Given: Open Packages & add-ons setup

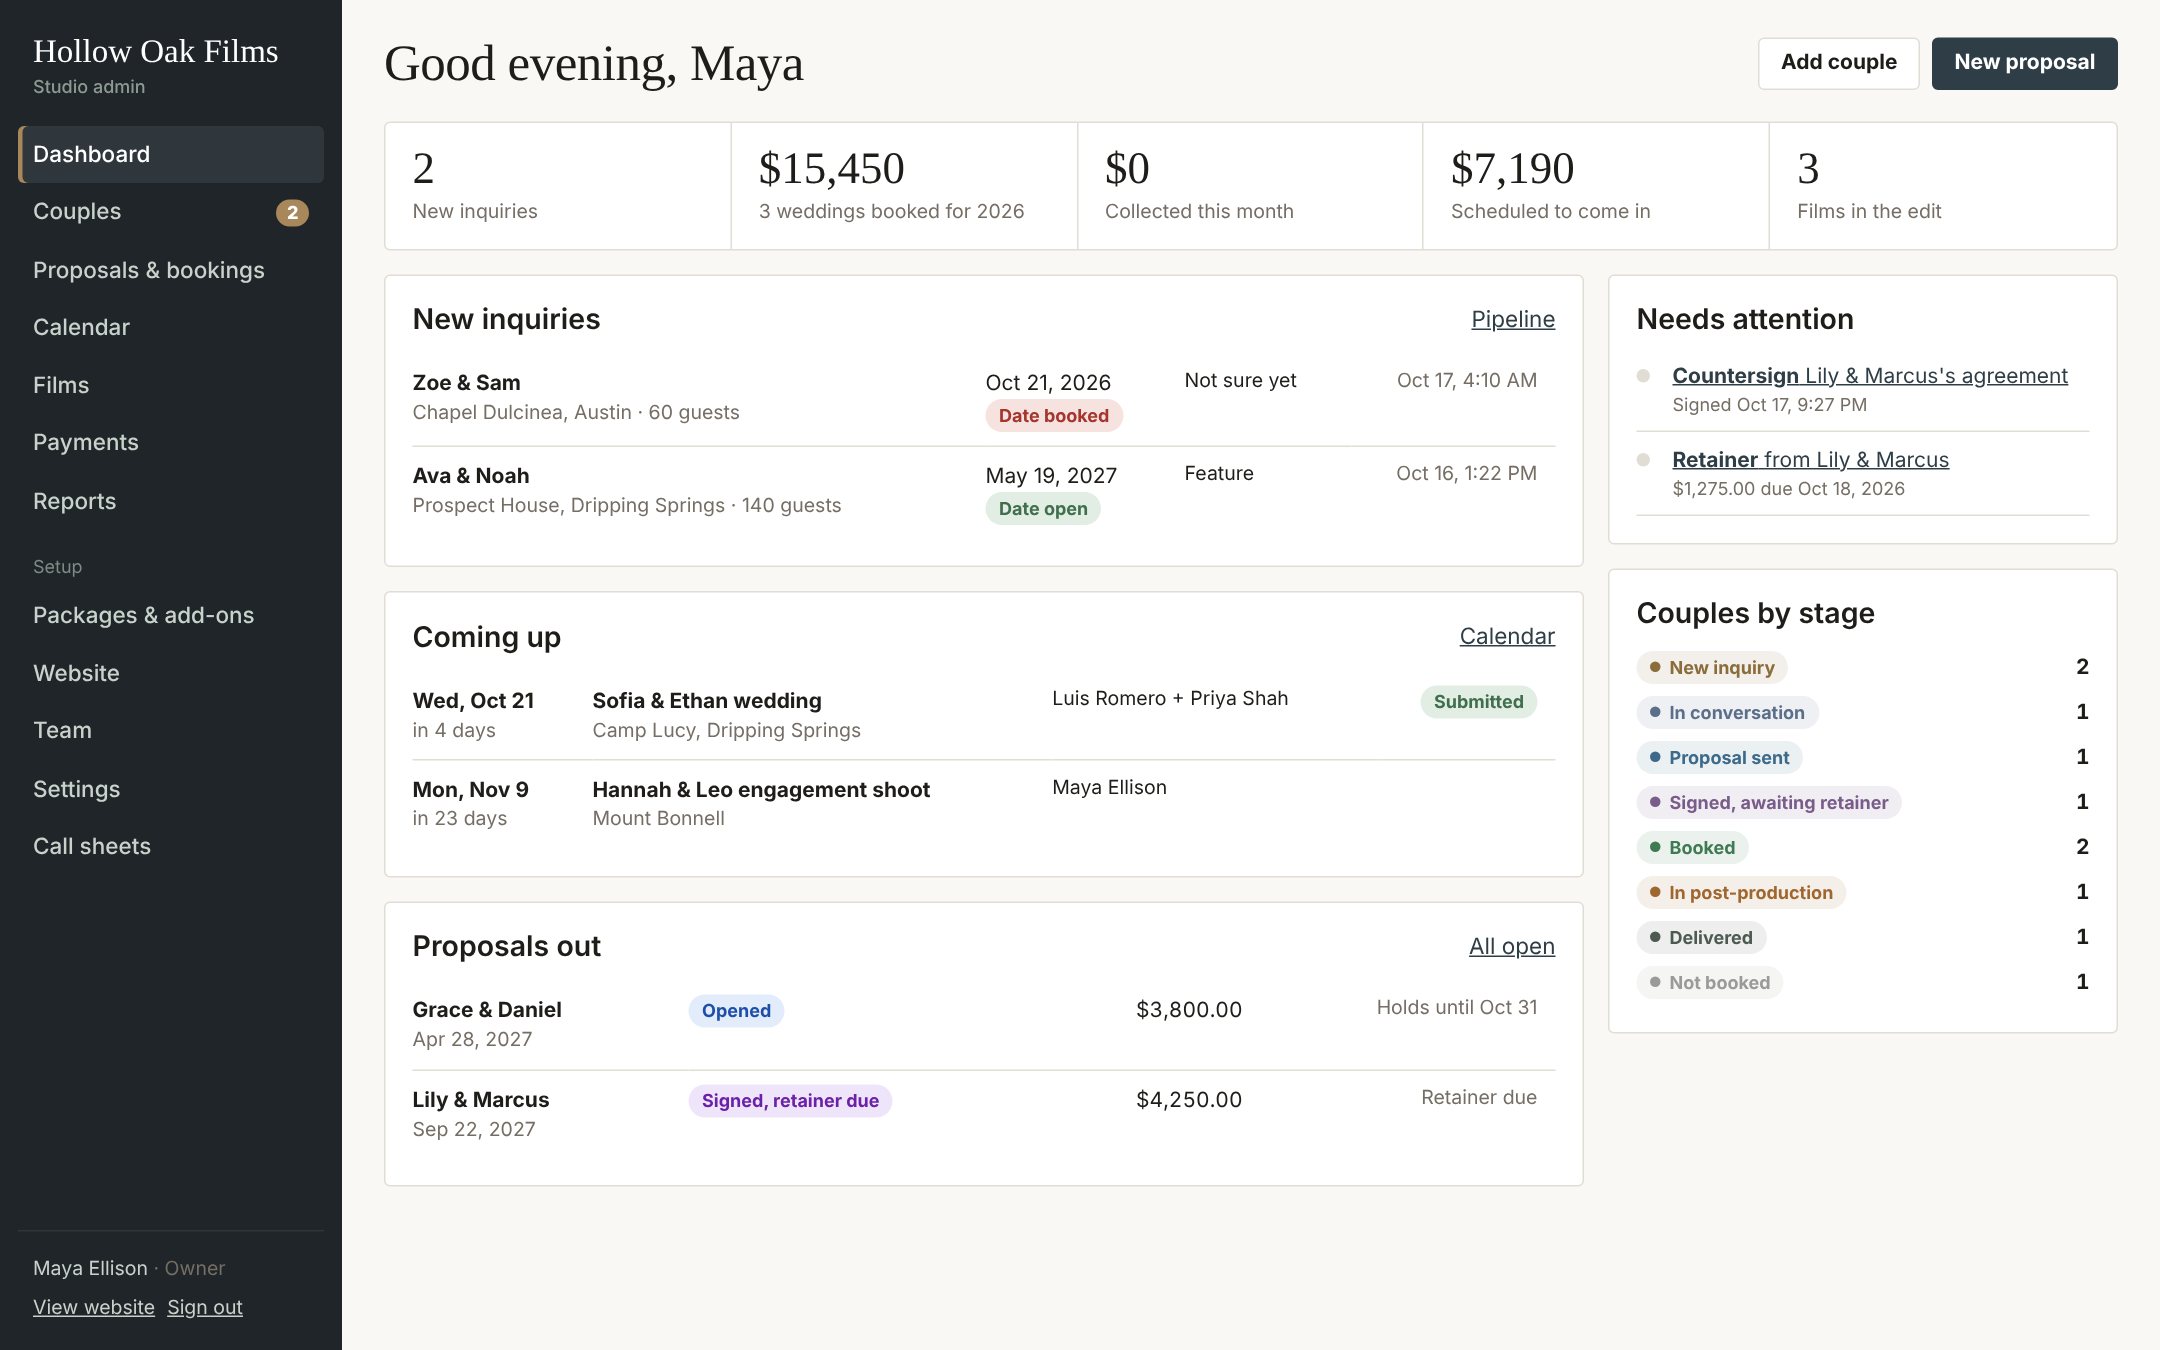Looking at the screenshot, I should pyautogui.click(x=171, y=615).
